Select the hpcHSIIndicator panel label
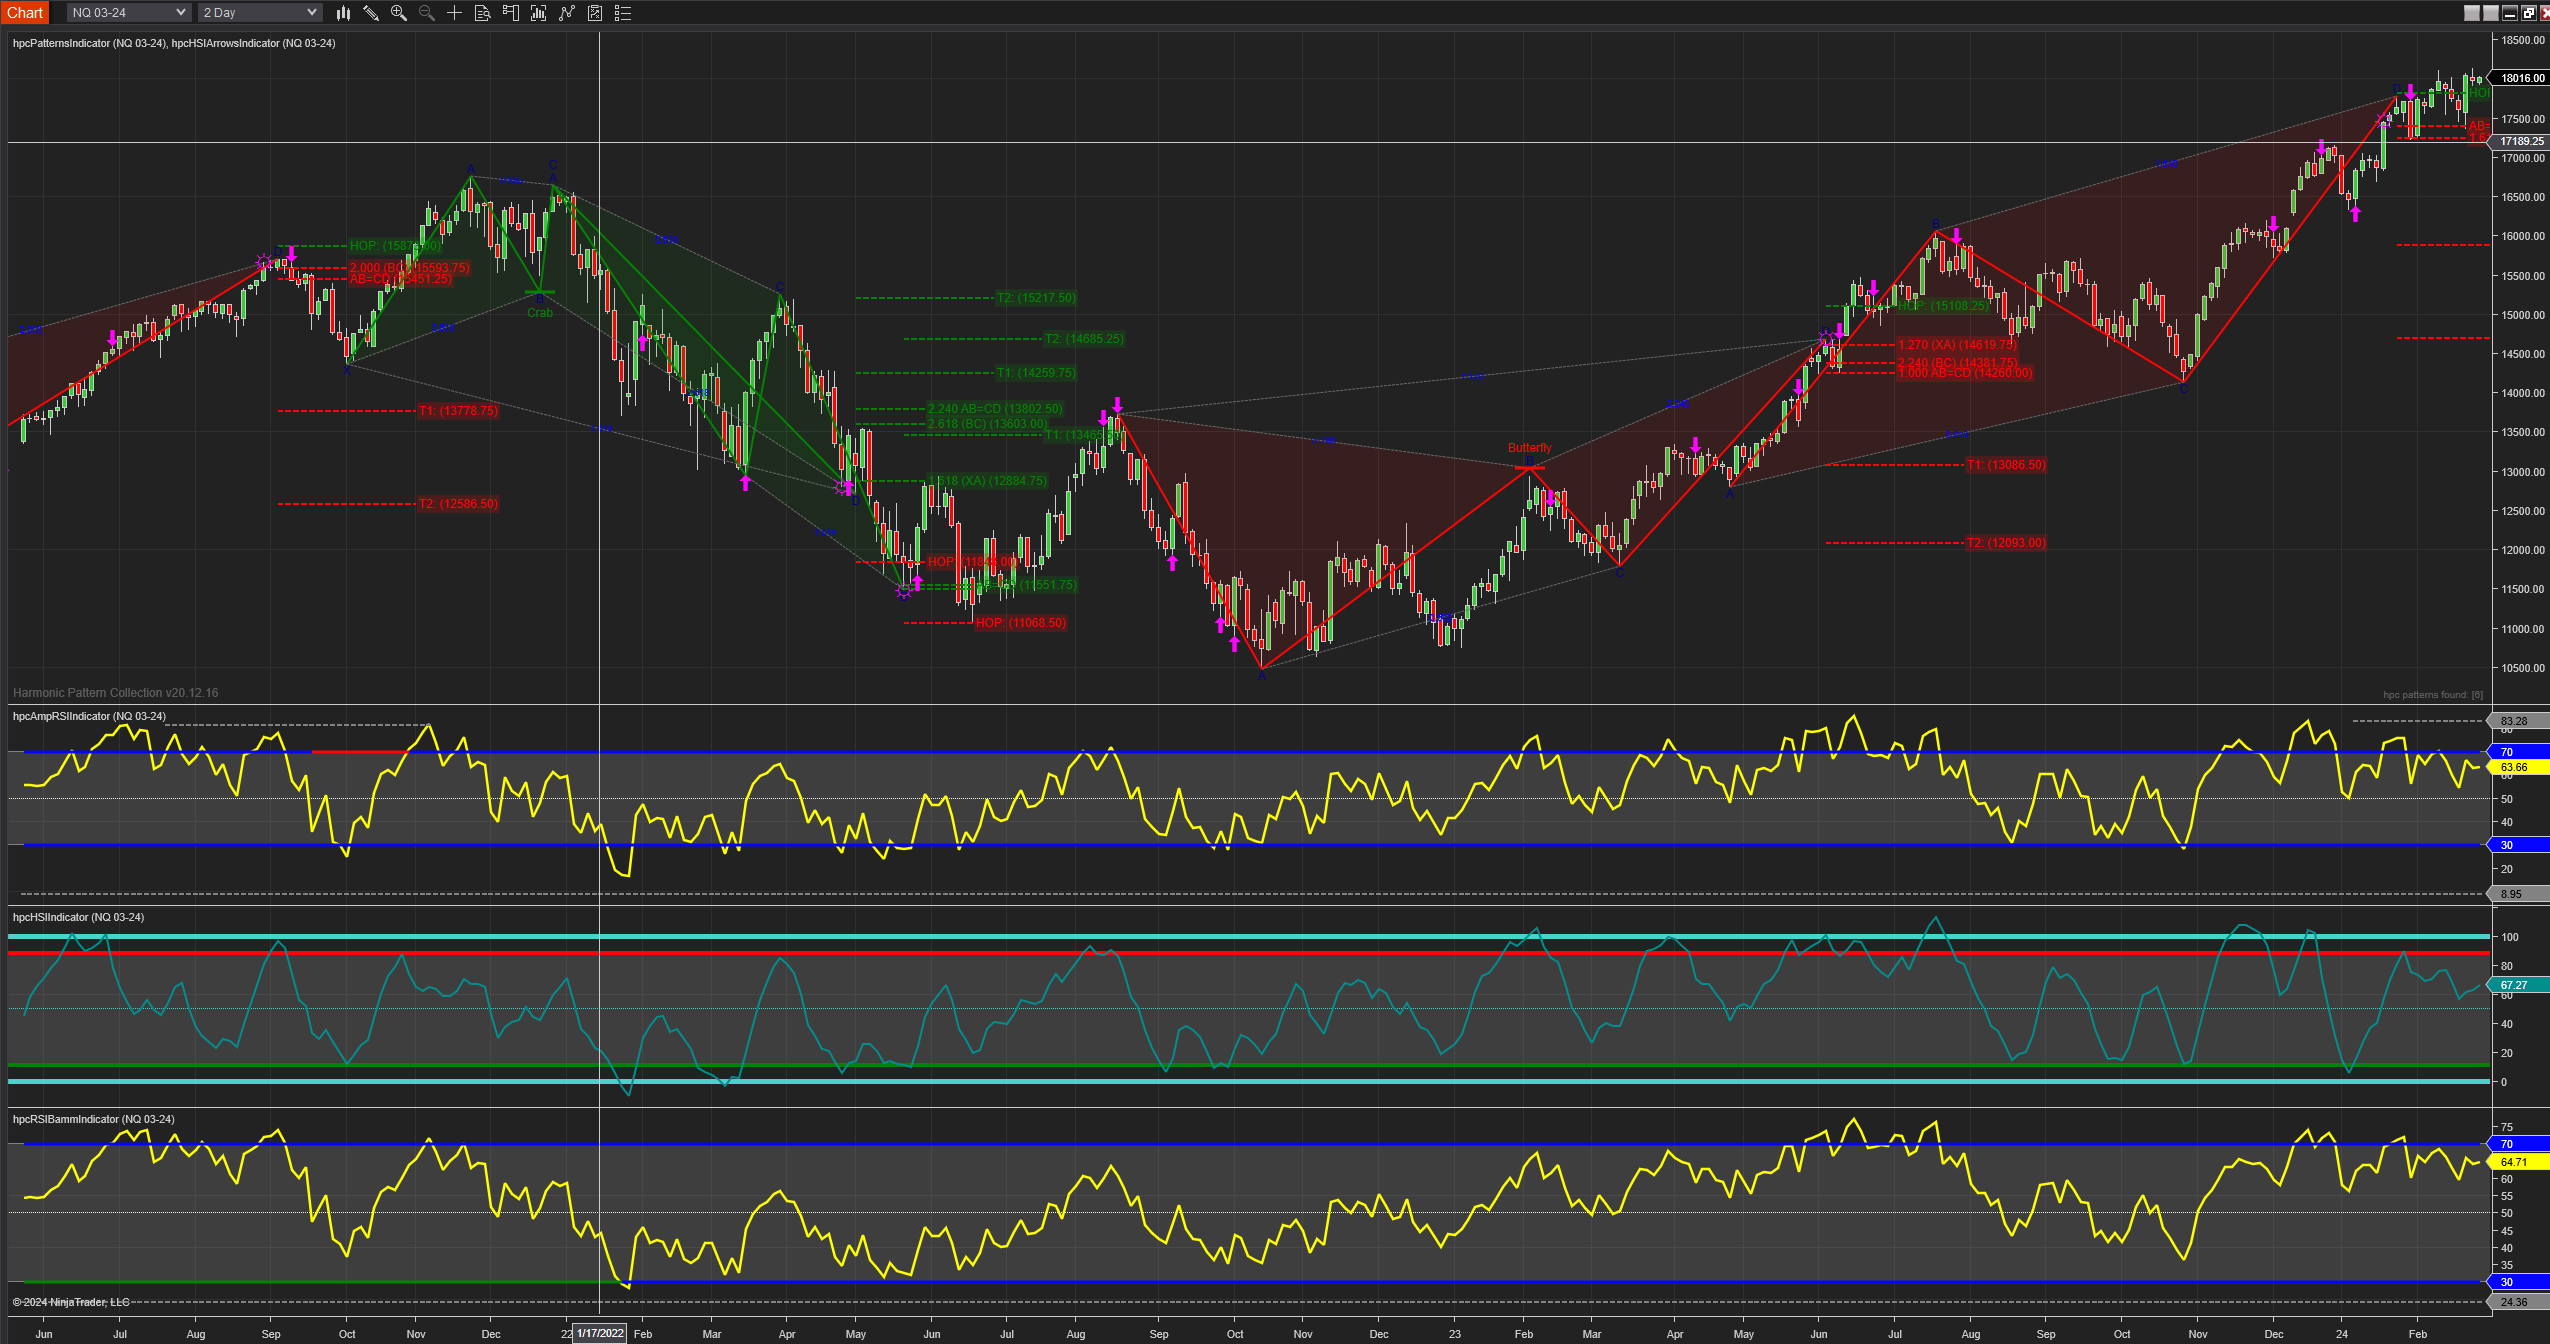This screenshot has width=2550, height=1344. click(x=78, y=917)
